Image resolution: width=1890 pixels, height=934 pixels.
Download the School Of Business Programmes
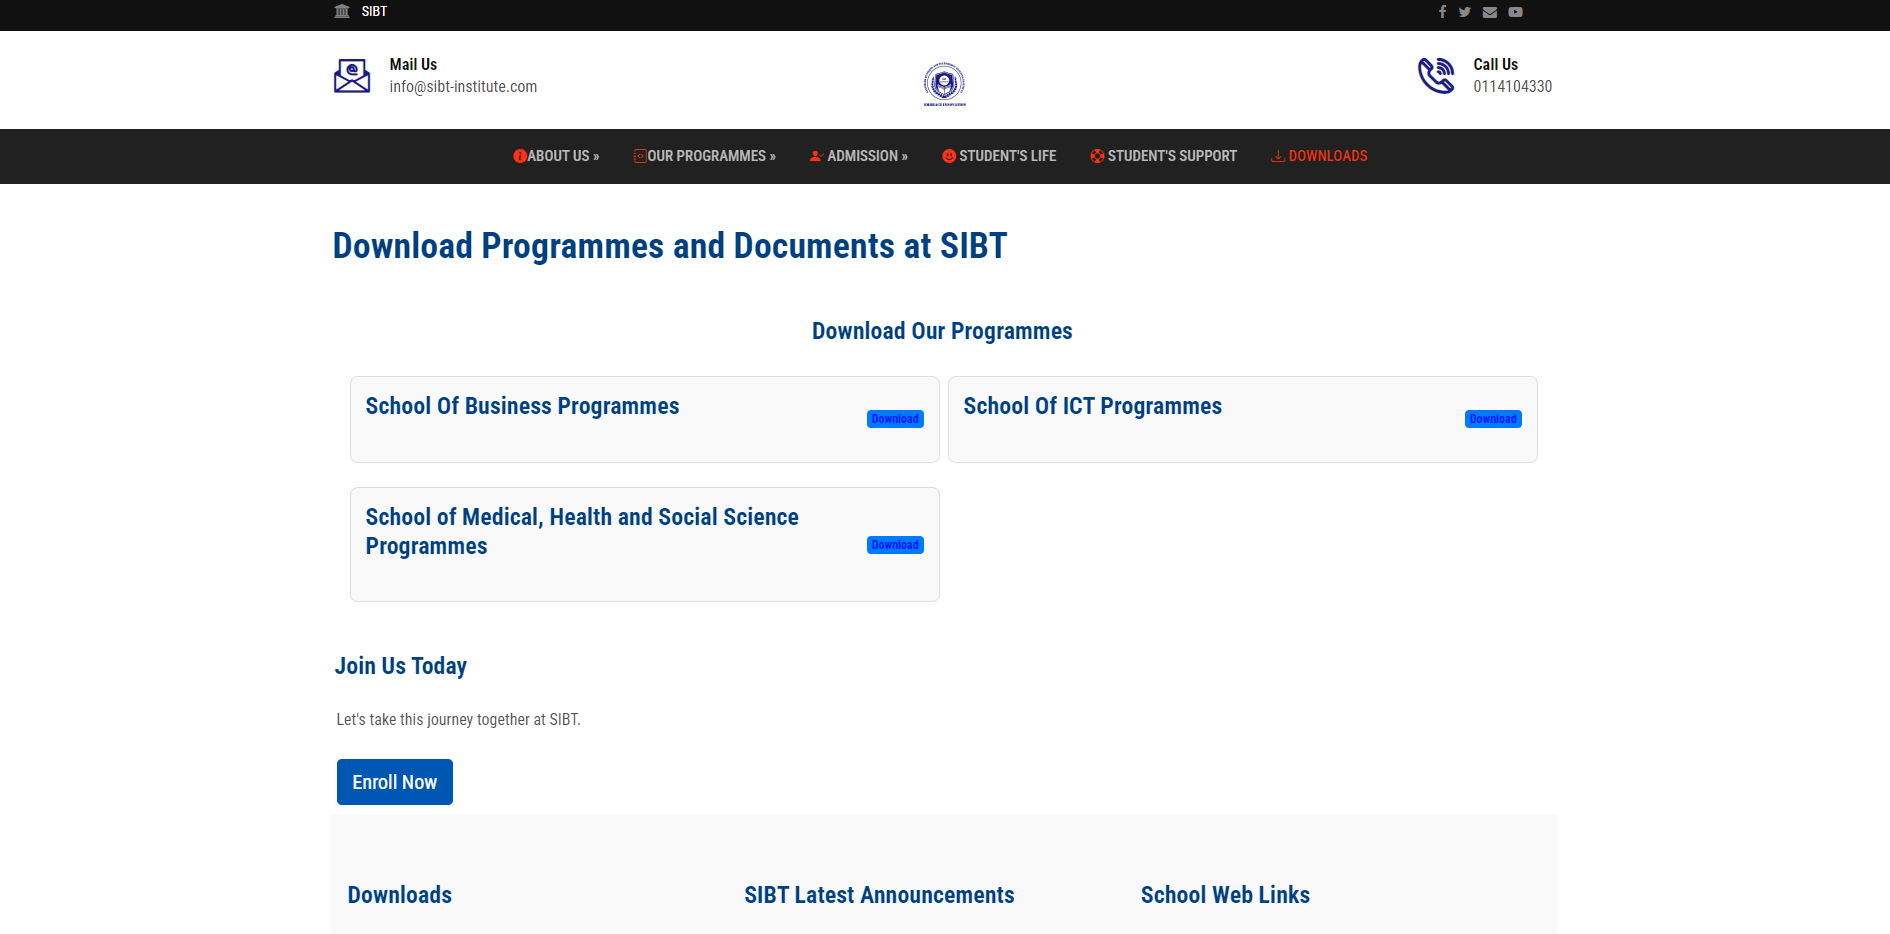[x=895, y=419]
